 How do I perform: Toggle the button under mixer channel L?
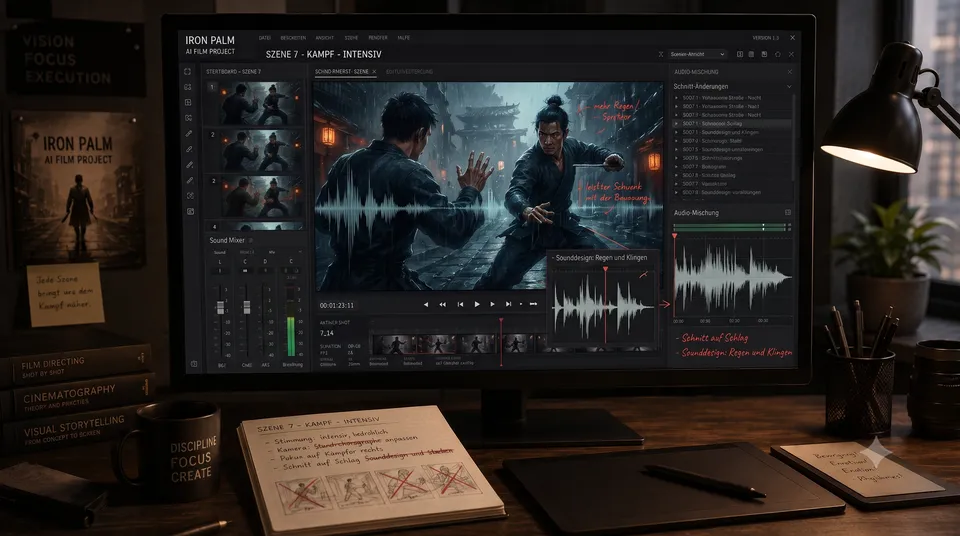[x=220, y=270]
